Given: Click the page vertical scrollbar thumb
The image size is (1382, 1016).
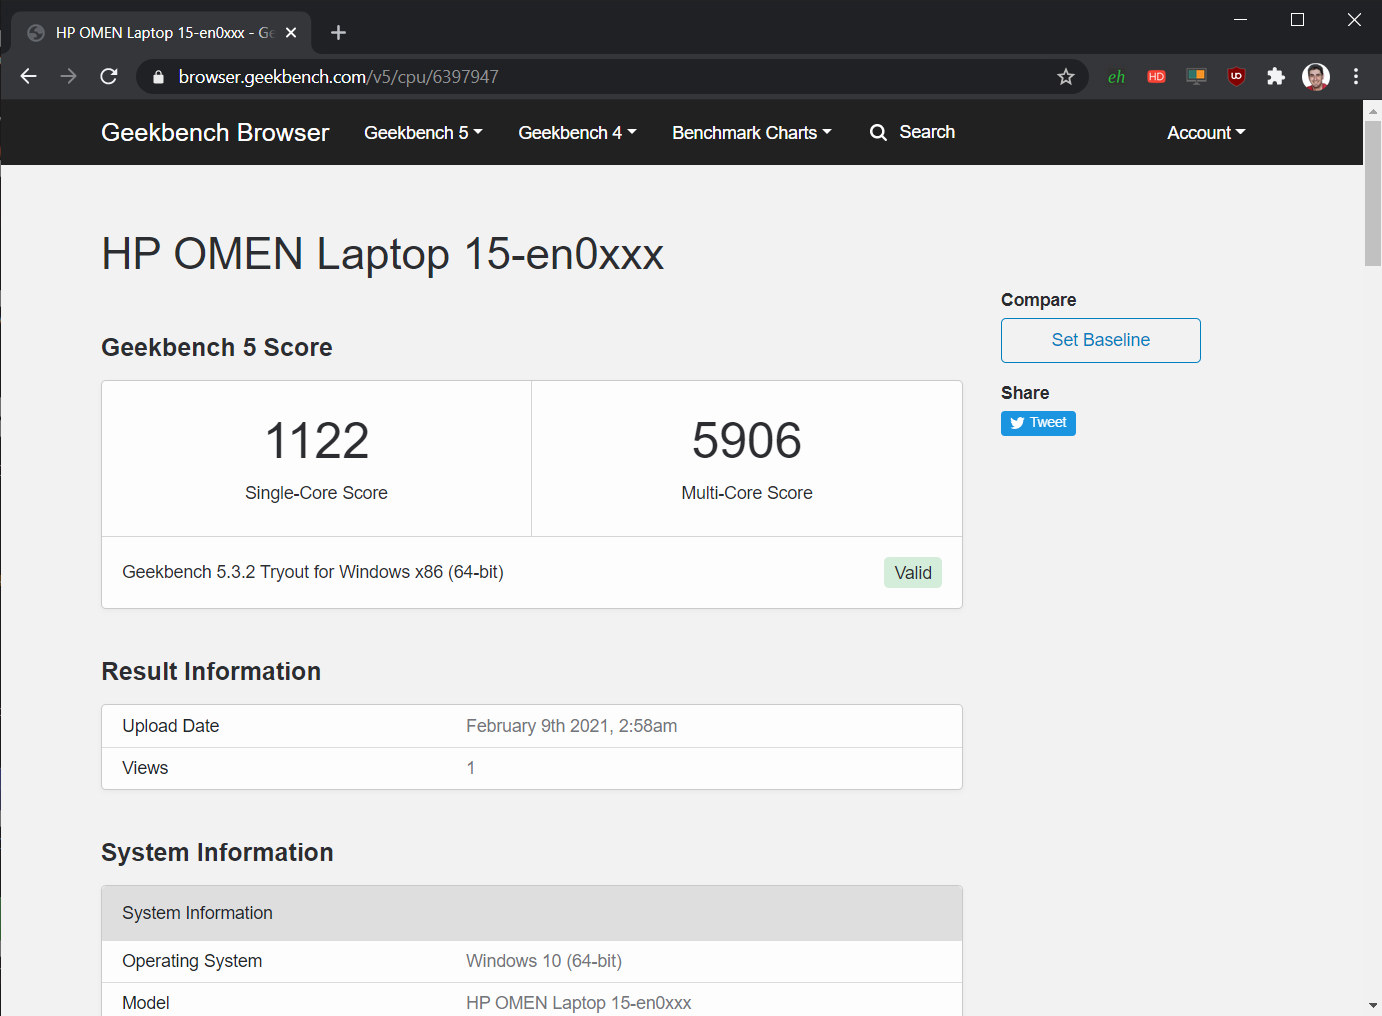Looking at the screenshot, I should (x=1373, y=193).
